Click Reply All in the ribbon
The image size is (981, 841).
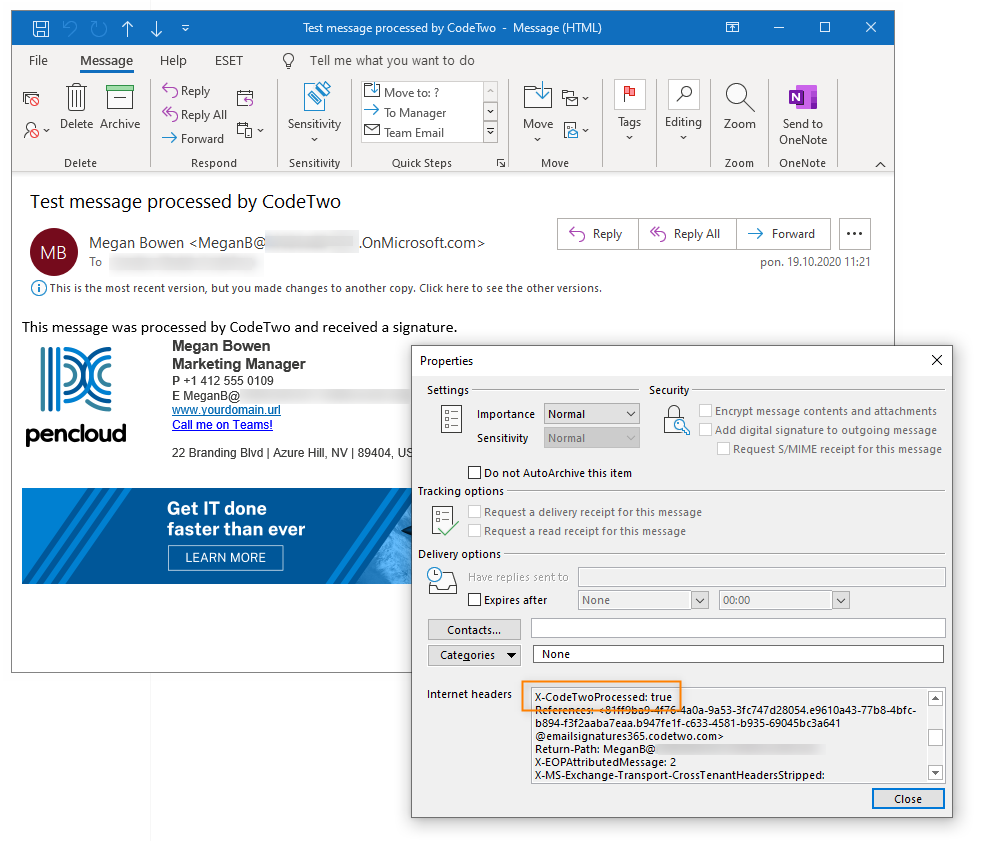[194, 115]
